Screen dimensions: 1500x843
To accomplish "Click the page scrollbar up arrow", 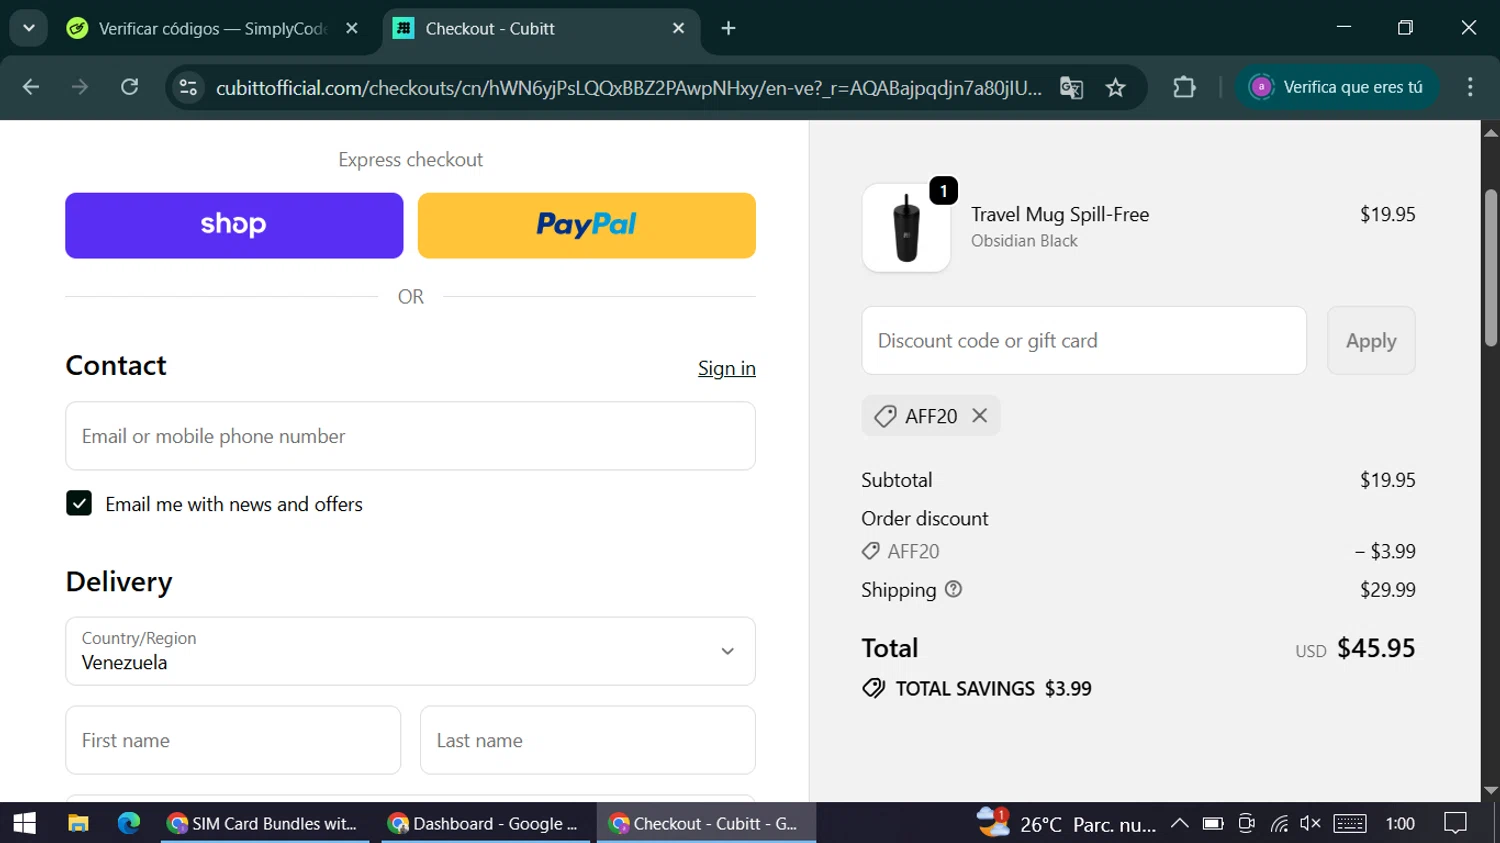I will 1490,132.
